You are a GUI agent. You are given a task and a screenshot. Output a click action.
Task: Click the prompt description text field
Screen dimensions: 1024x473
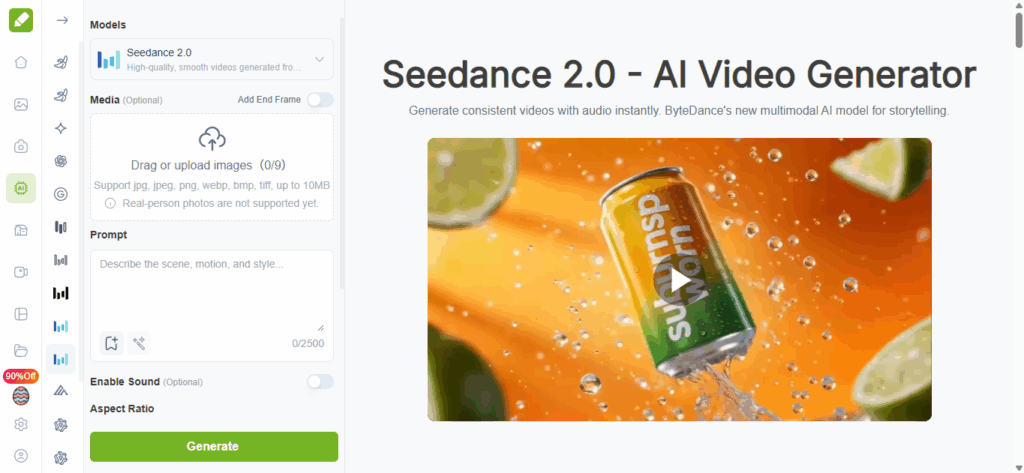tap(212, 291)
